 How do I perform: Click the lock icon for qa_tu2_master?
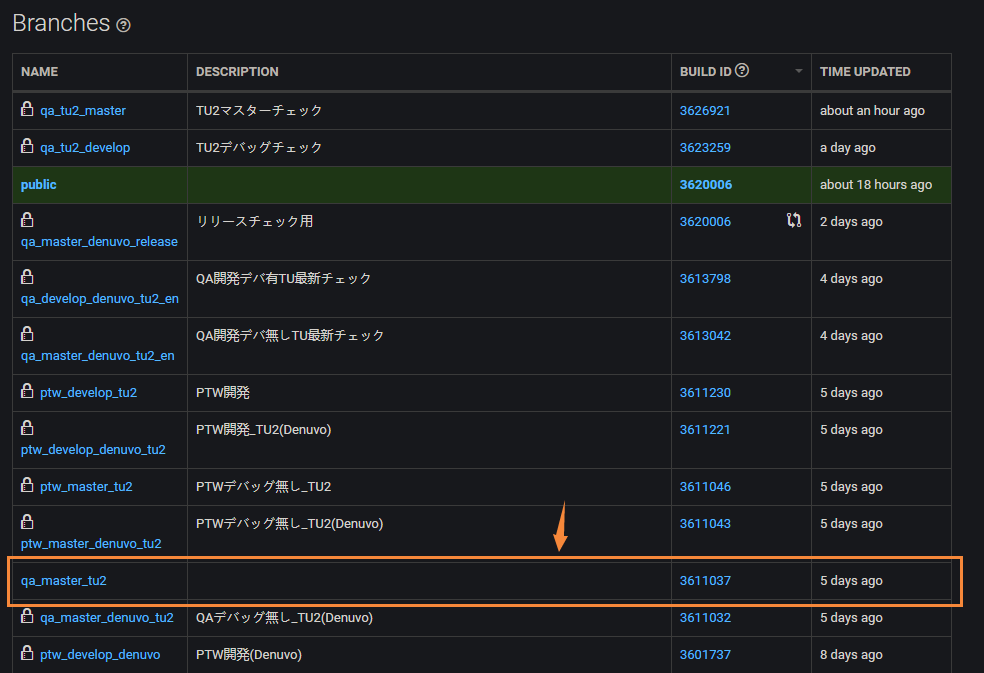27,109
